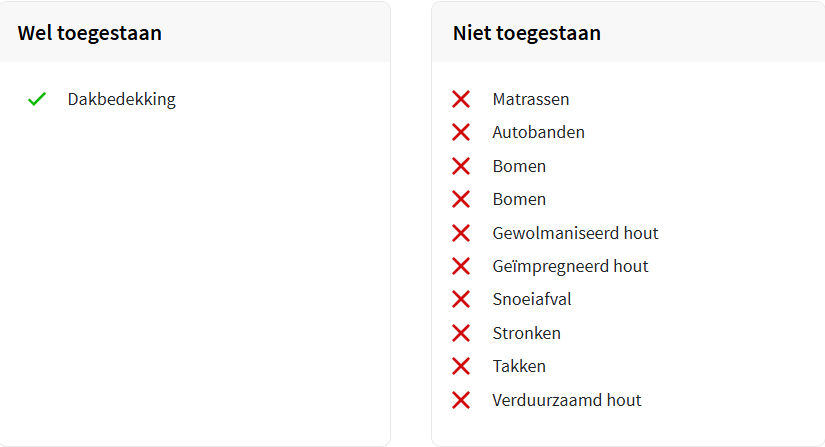Image resolution: width=825 pixels, height=447 pixels.
Task: Select the 'Wel toegestaan' panel heading
Action: [90, 33]
